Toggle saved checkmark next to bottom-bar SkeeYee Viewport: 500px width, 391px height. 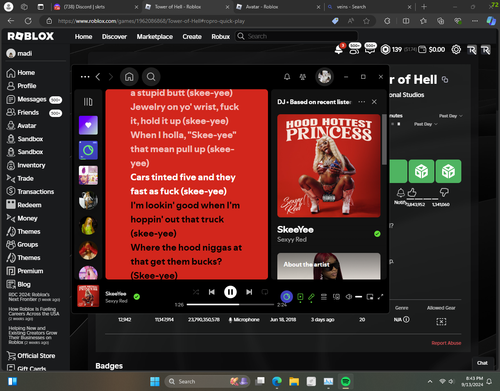click(137, 296)
